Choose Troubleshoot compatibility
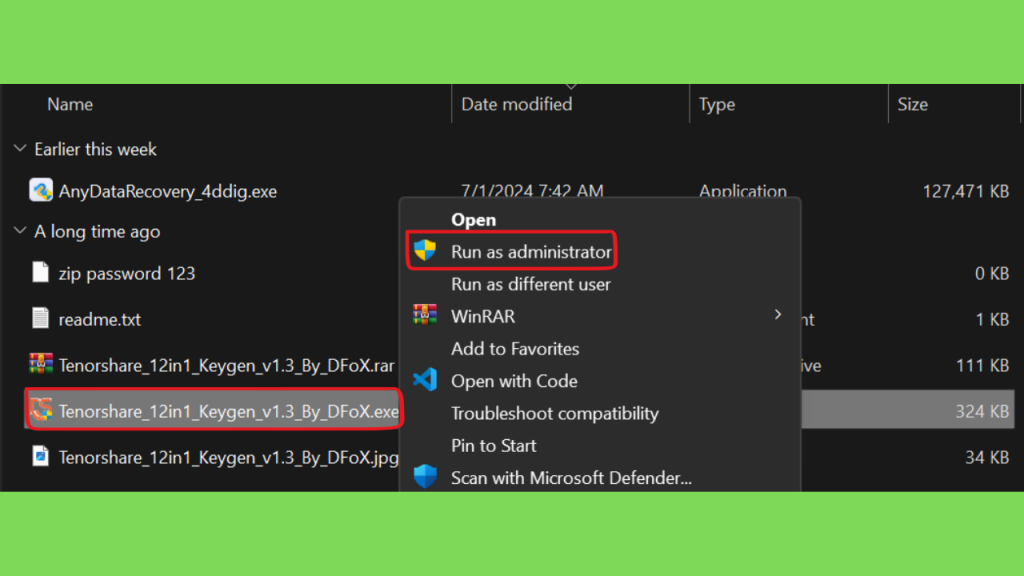This screenshot has width=1024, height=576. (x=554, y=413)
